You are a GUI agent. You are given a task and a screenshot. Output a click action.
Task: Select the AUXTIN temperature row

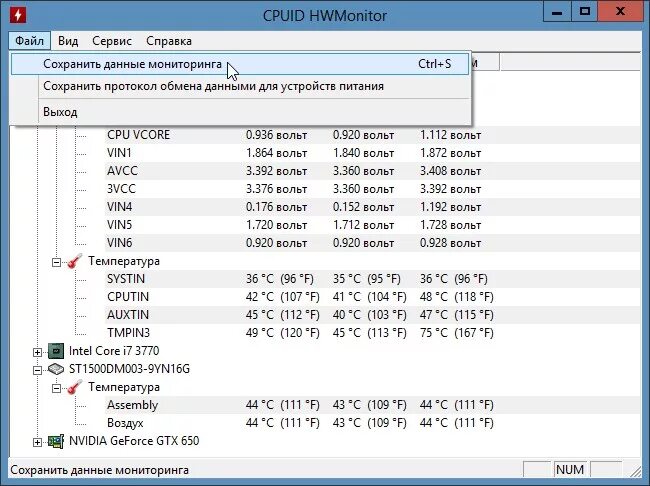(372, 315)
